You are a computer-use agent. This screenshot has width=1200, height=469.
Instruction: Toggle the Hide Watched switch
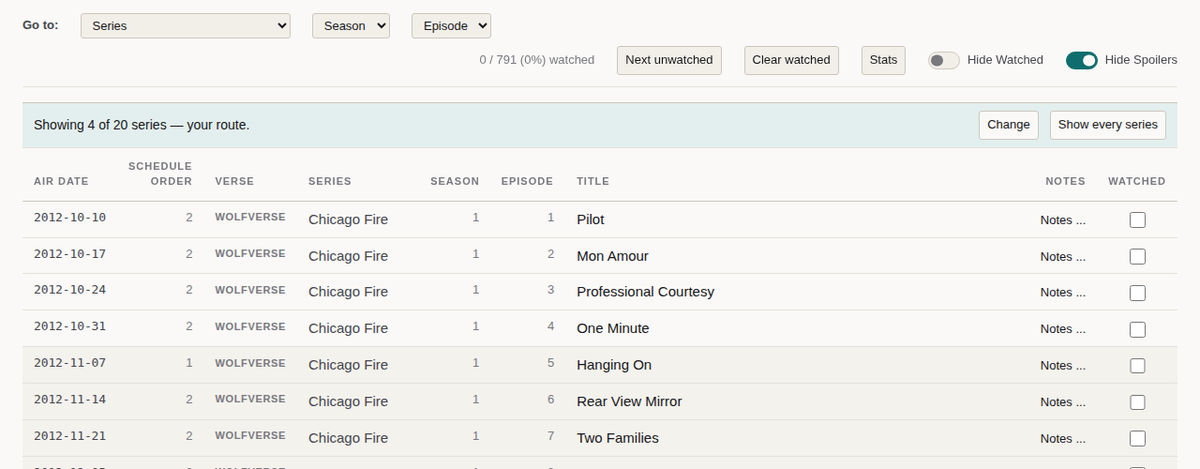click(x=944, y=60)
